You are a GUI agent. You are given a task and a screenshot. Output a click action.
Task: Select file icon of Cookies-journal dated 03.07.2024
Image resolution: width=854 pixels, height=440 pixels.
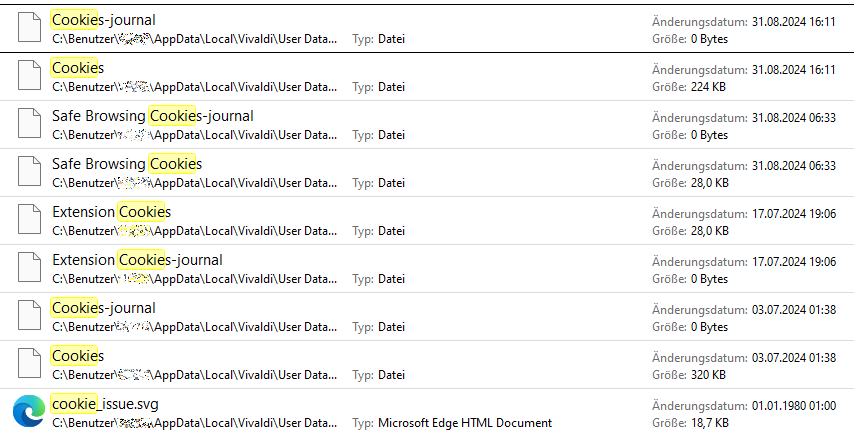click(x=29, y=315)
